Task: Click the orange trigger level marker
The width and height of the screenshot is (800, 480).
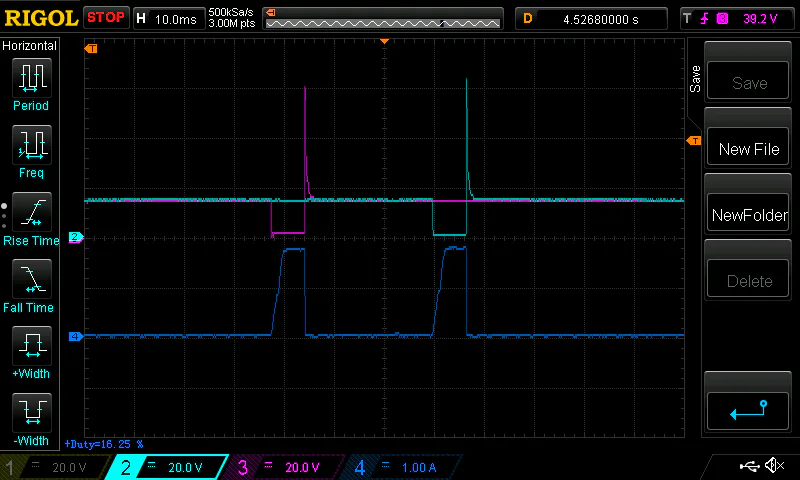Action: [693, 141]
